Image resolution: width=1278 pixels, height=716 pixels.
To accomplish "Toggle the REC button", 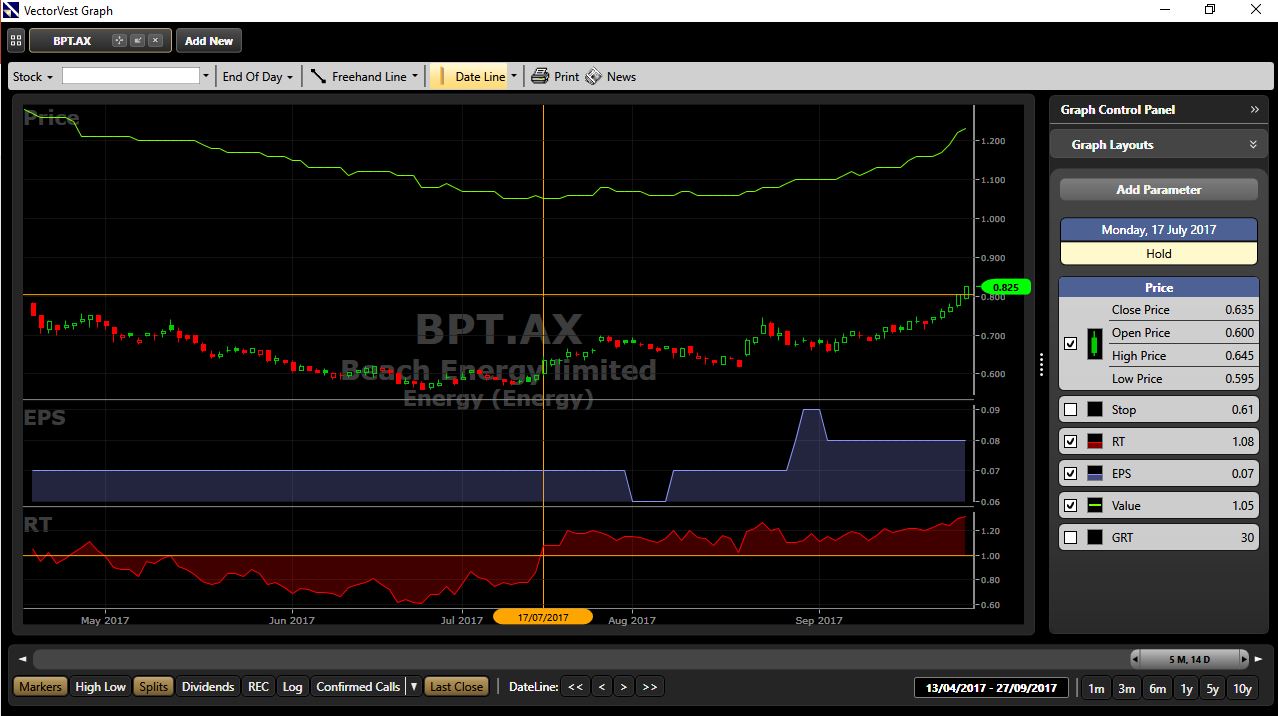I will [x=259, y=687].
